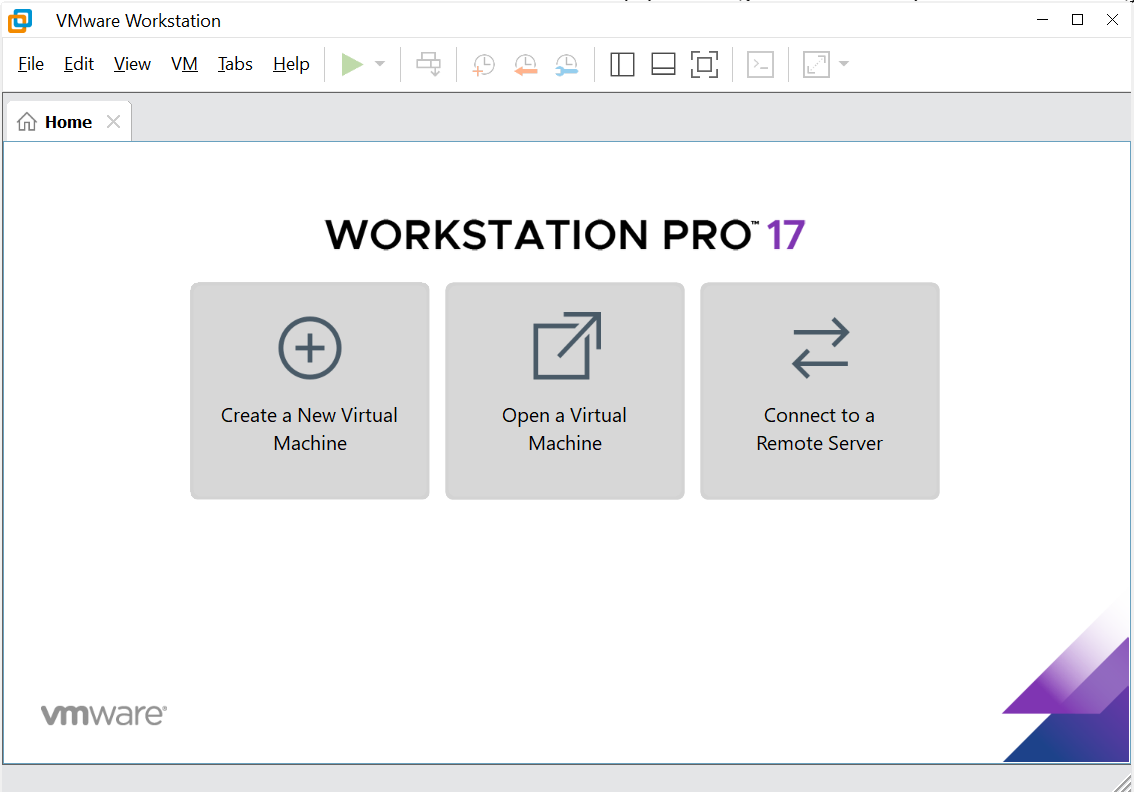Image resolution: width=1134 pixels, height=792 pixels.
Task: Expand the power options dropdown arrow
Action: point(380,65)
